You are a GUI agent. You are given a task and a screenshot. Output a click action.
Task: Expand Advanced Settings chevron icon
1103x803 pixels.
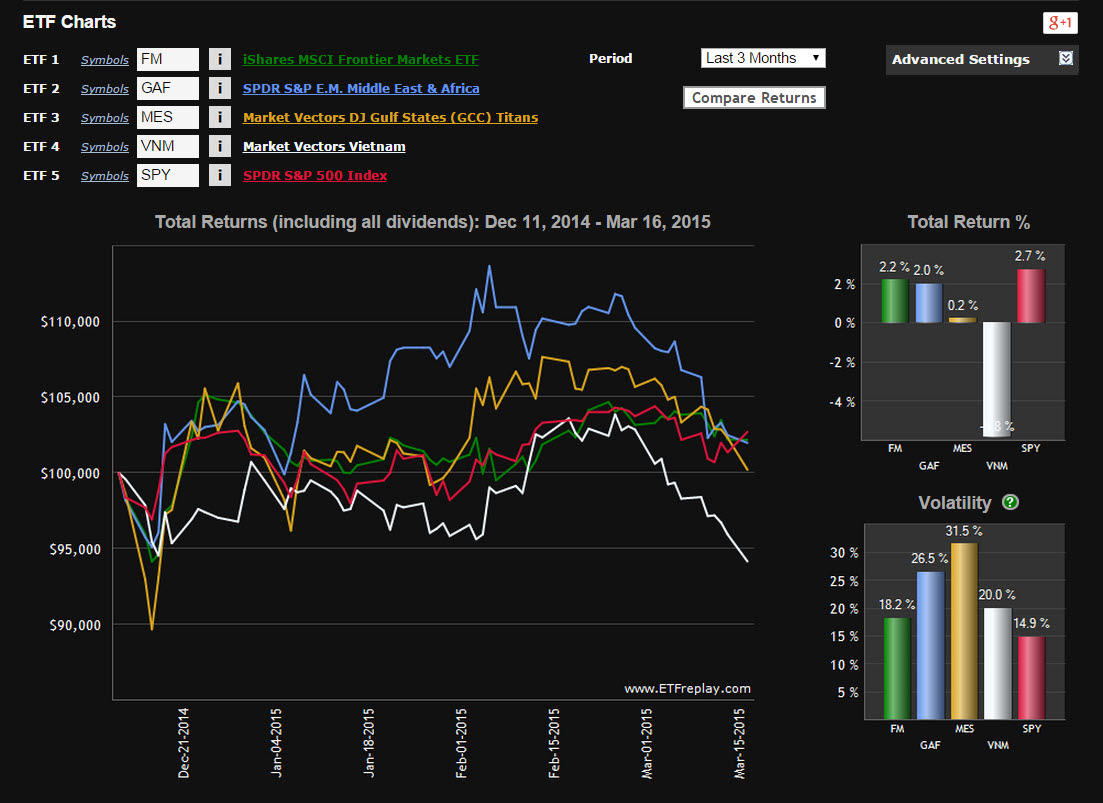tap(1066, 59)
